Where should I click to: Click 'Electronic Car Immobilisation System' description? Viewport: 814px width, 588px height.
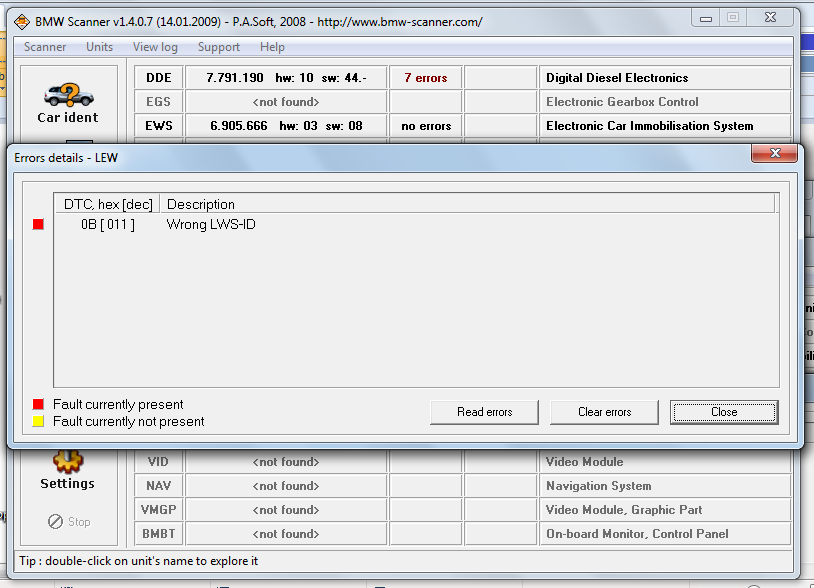(x=649, y=126)
